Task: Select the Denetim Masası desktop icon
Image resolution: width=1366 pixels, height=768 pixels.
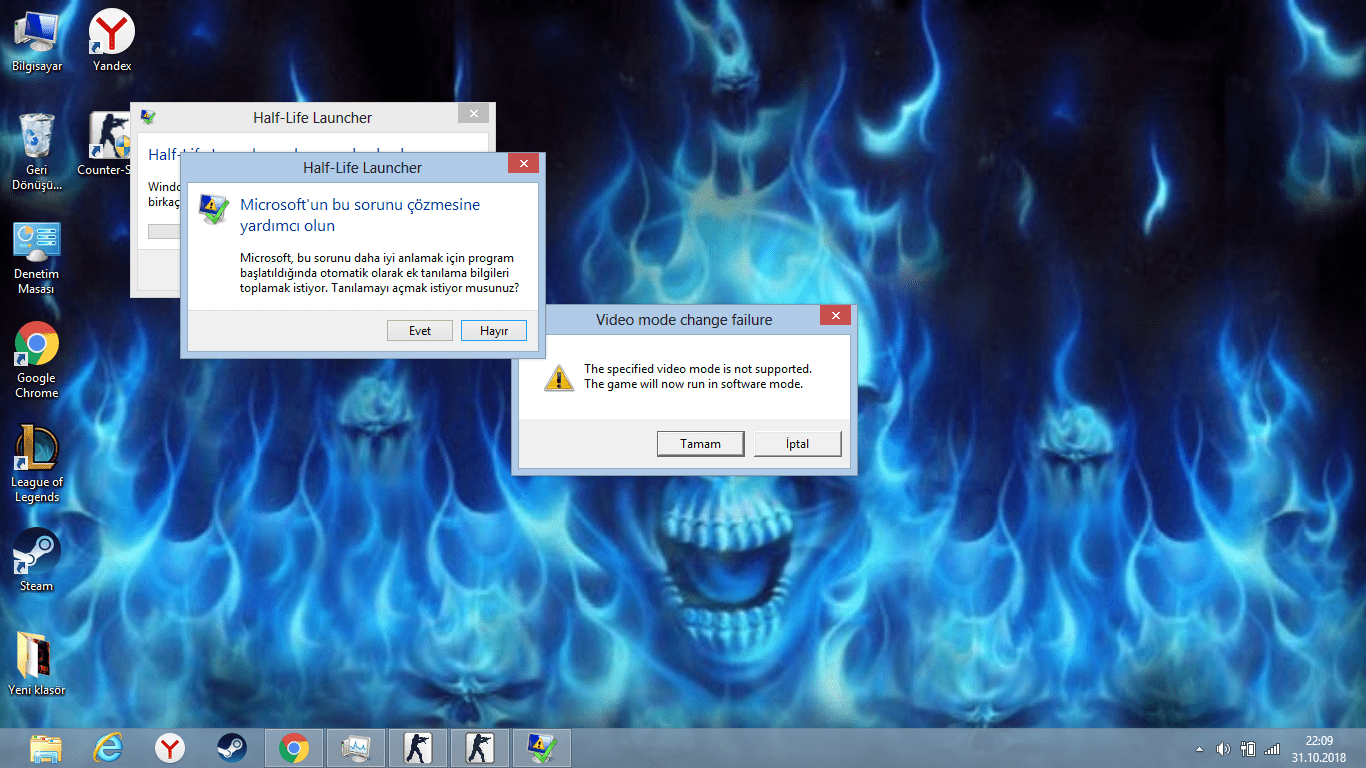Action: pos(37,258)
